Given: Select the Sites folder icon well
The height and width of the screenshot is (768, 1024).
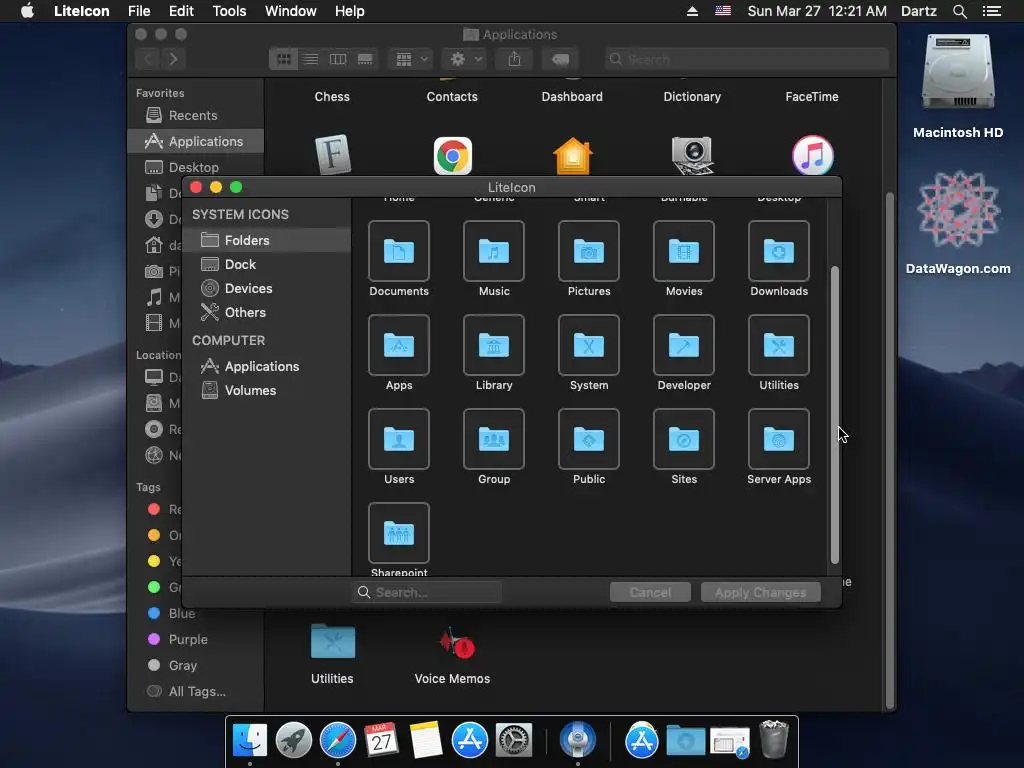Looking at the screenshot, I should [684, 439].
